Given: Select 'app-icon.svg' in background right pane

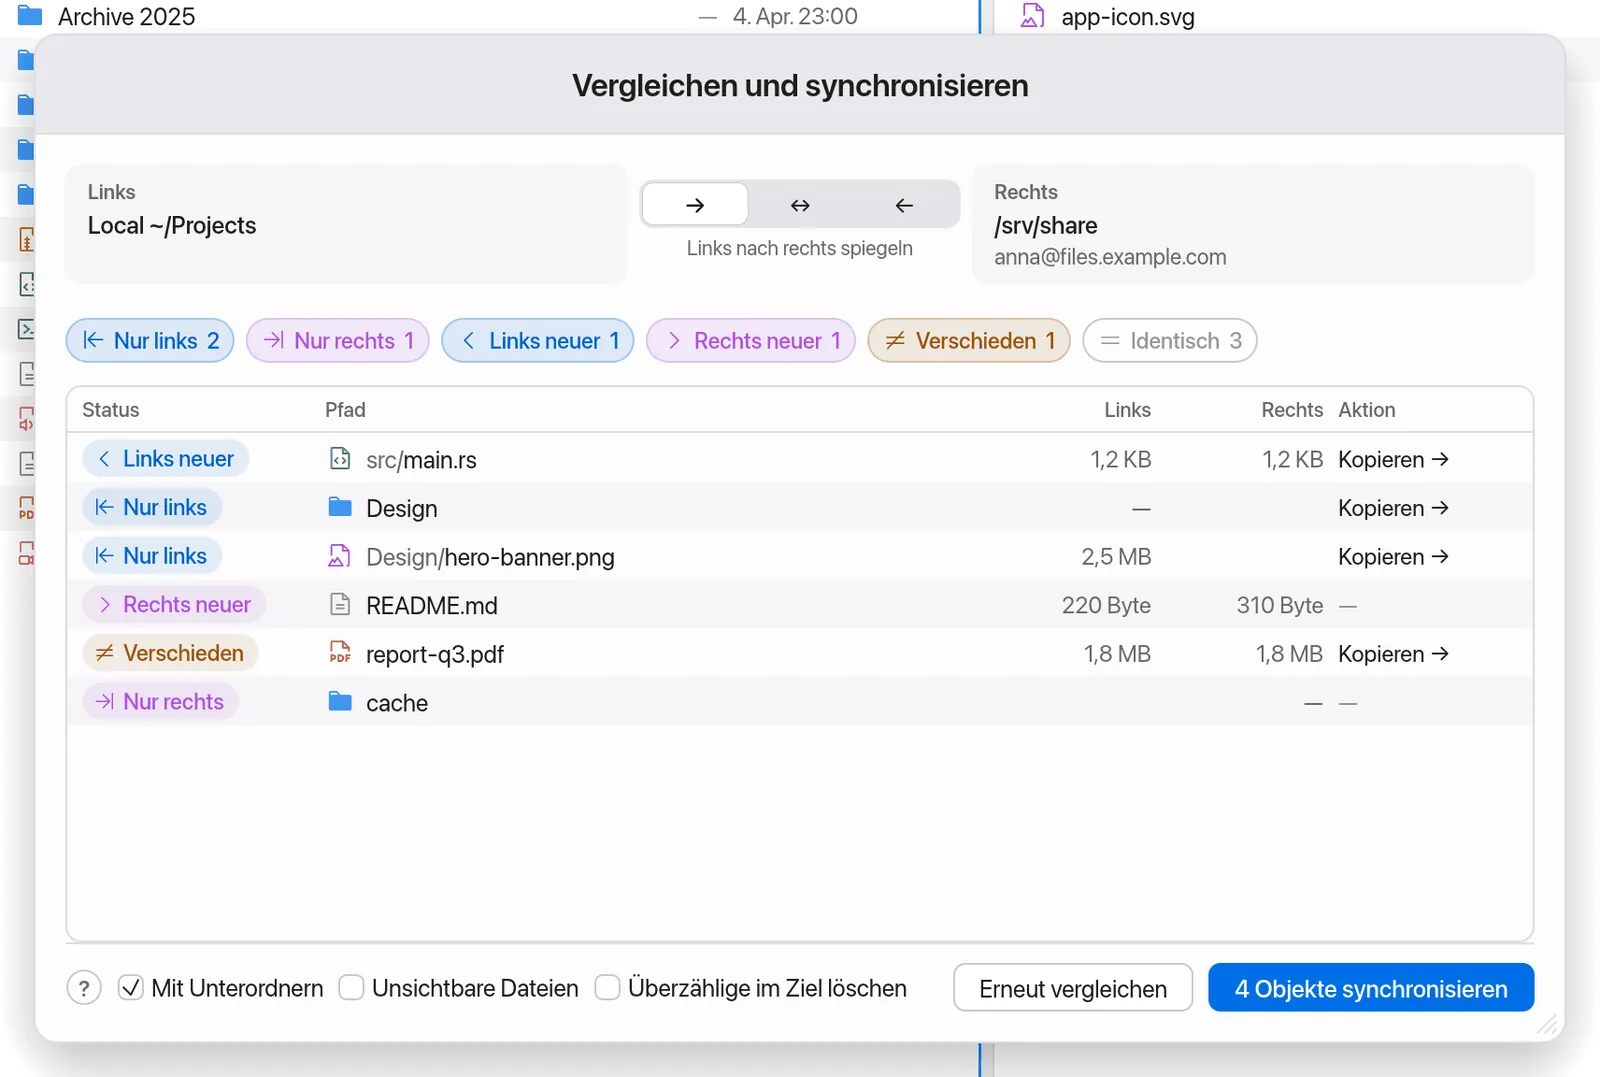Looking at the screenshot, I should tap(1128, 17).
